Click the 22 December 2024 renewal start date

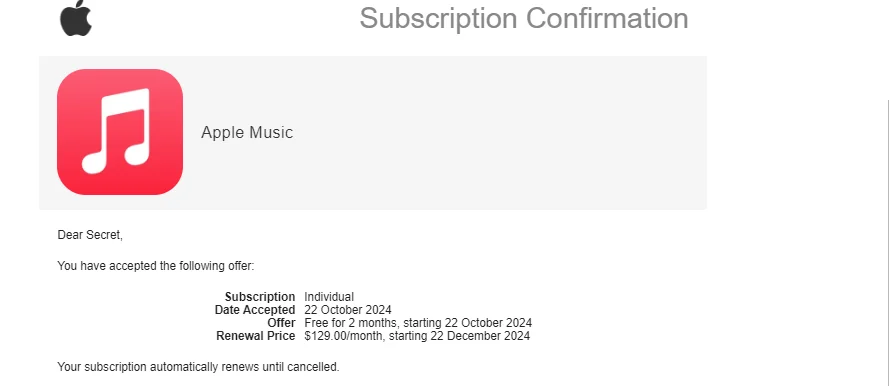point(488,336)
